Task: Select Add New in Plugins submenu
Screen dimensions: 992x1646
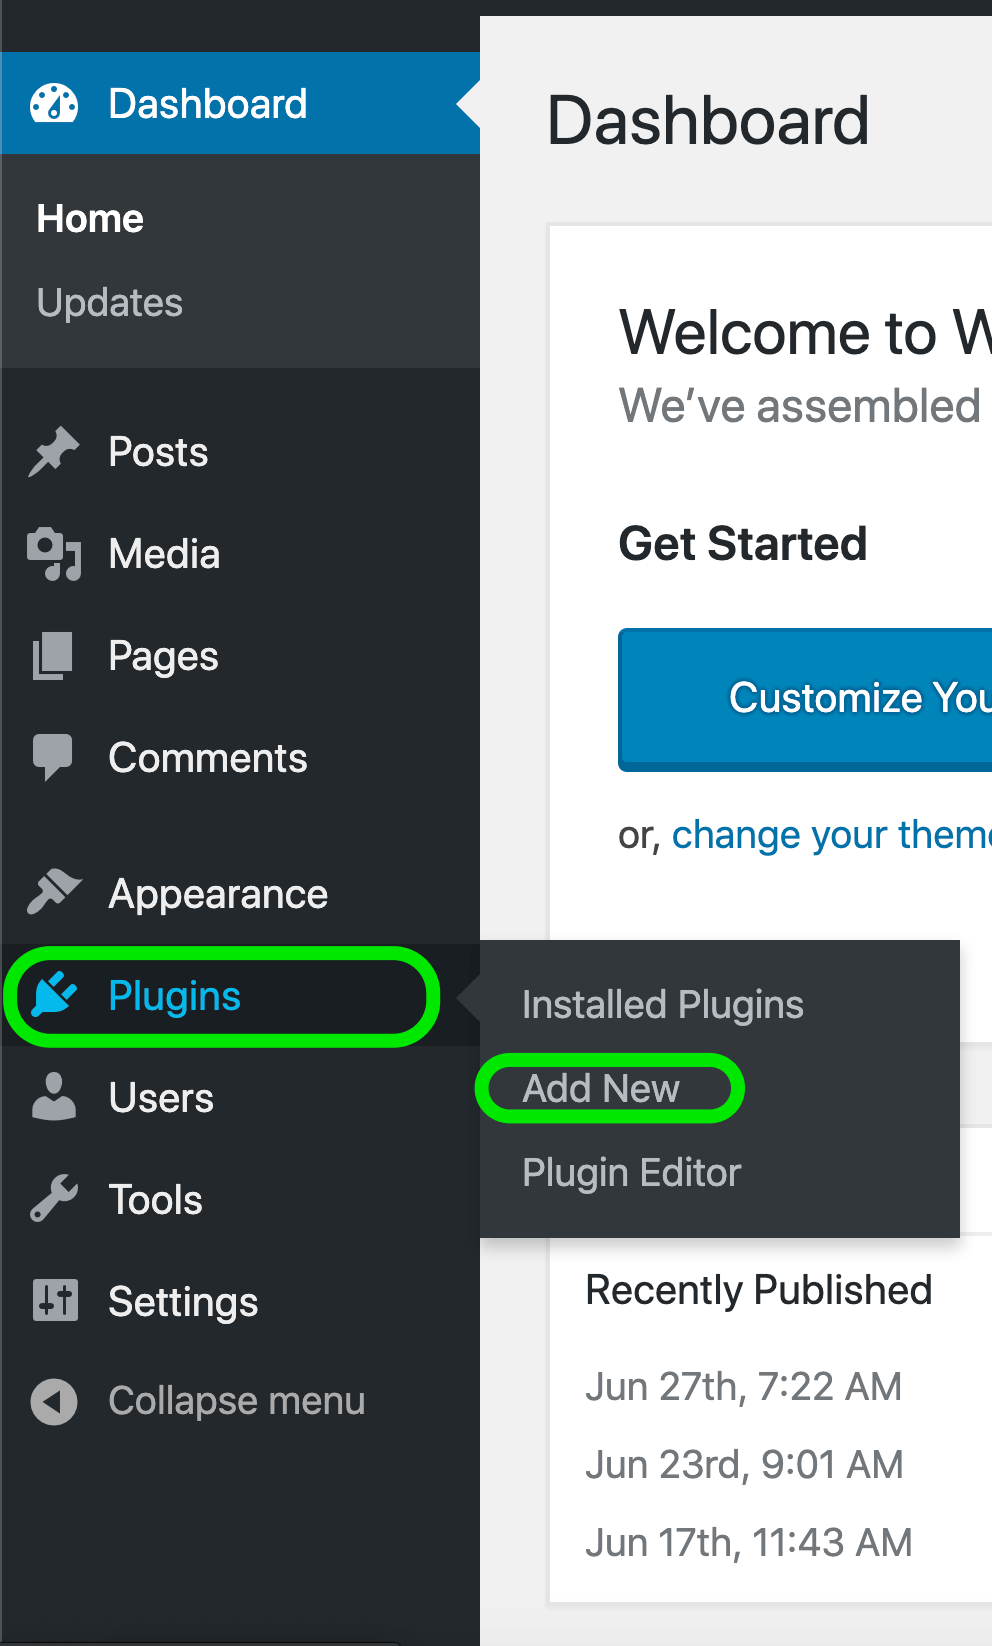Action: coord(601,1088)
